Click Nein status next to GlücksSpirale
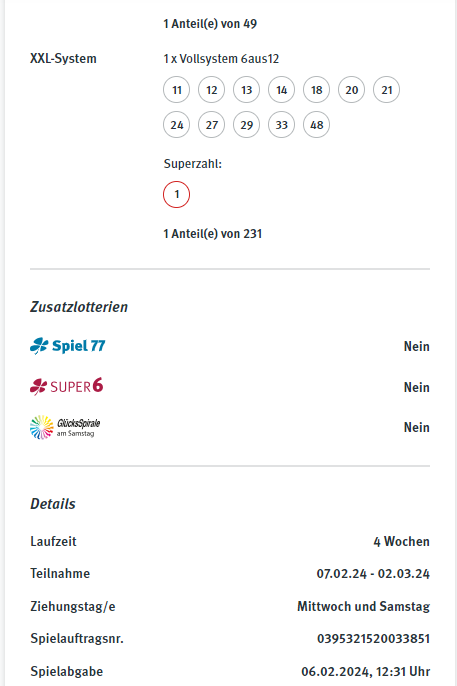The image size is (457, 686). click(416, 427)
